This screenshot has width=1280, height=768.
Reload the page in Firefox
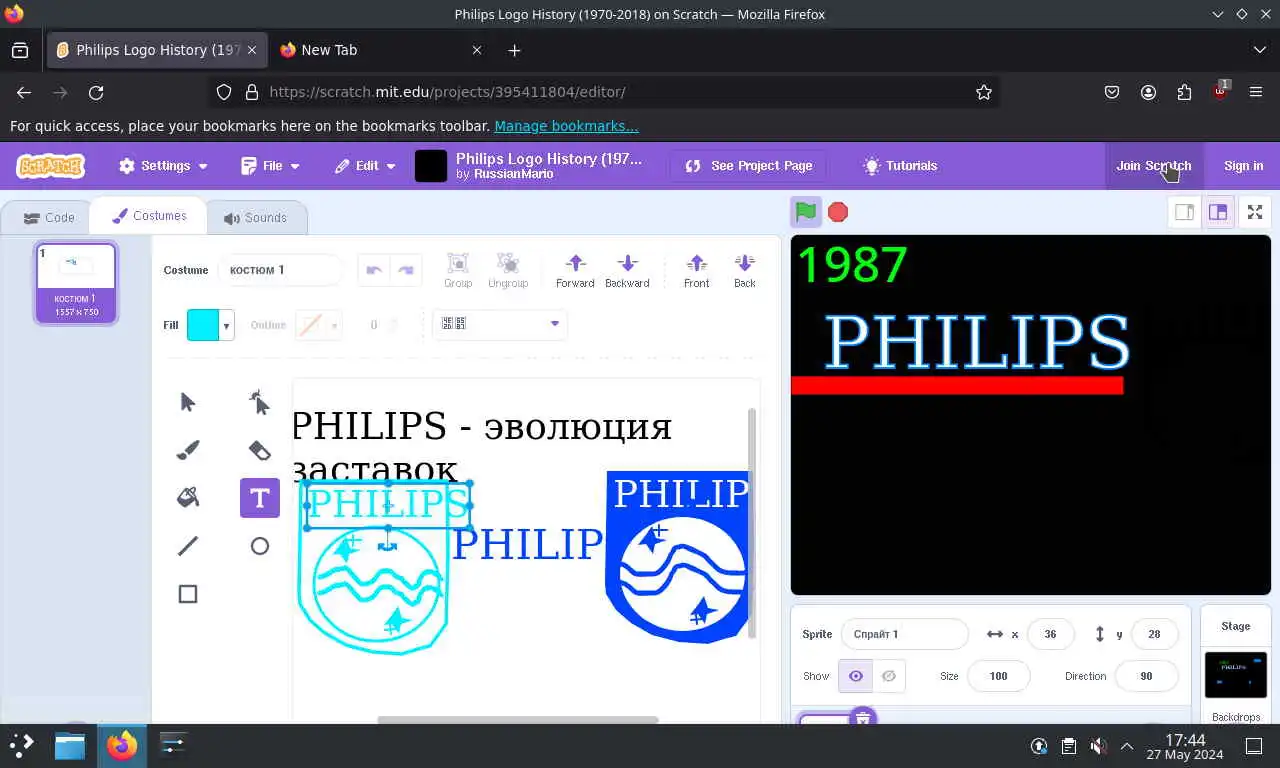[96, 92]
